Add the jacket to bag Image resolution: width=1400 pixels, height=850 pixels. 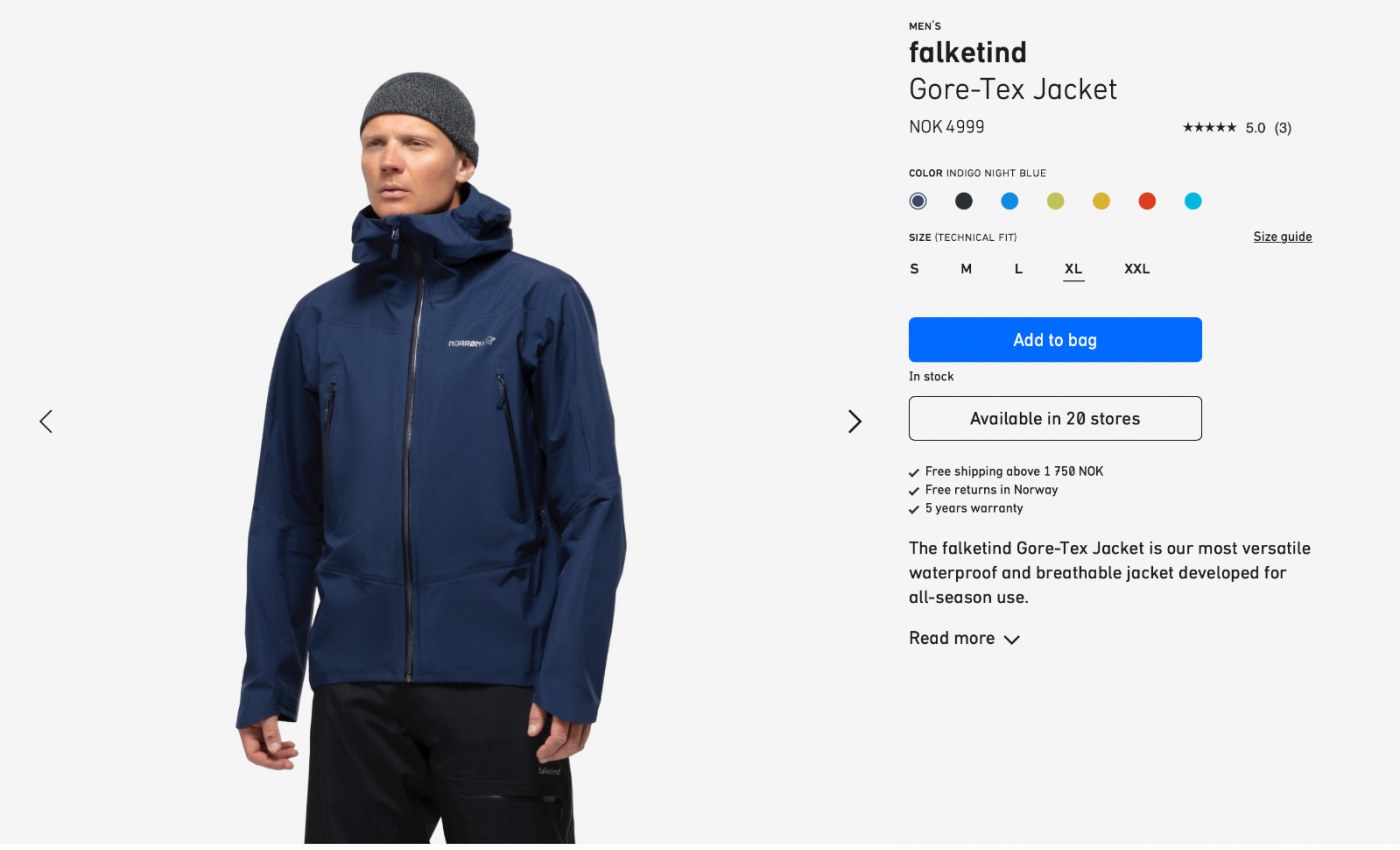(x=1055, y=340)
